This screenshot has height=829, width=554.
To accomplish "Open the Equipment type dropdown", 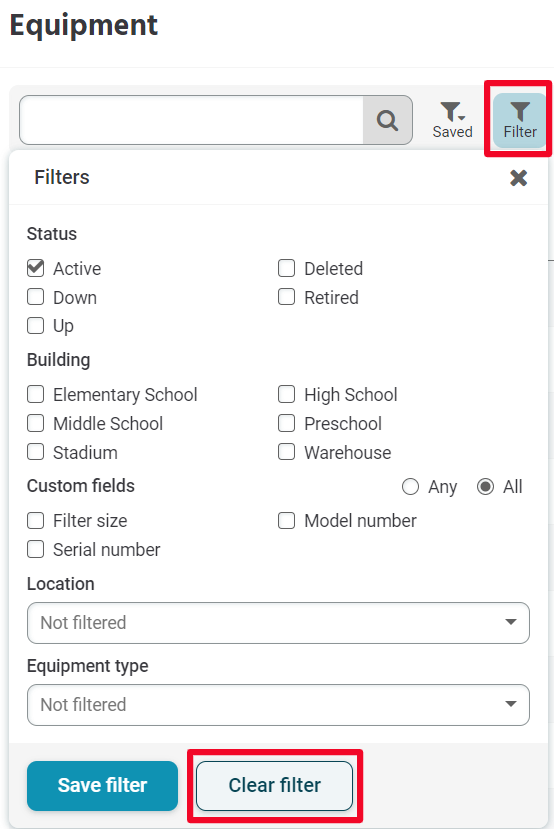I will (278, 705).
